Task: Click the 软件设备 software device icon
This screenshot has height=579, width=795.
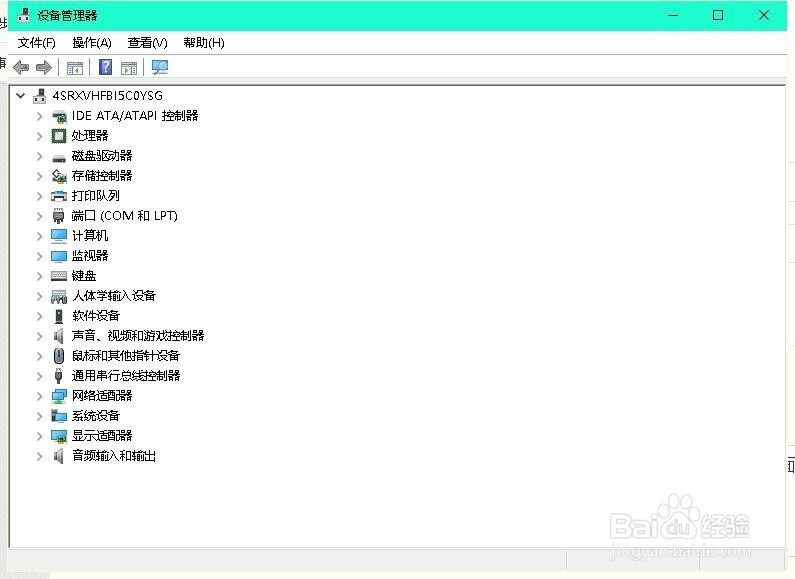Action: tap(59, 316)
